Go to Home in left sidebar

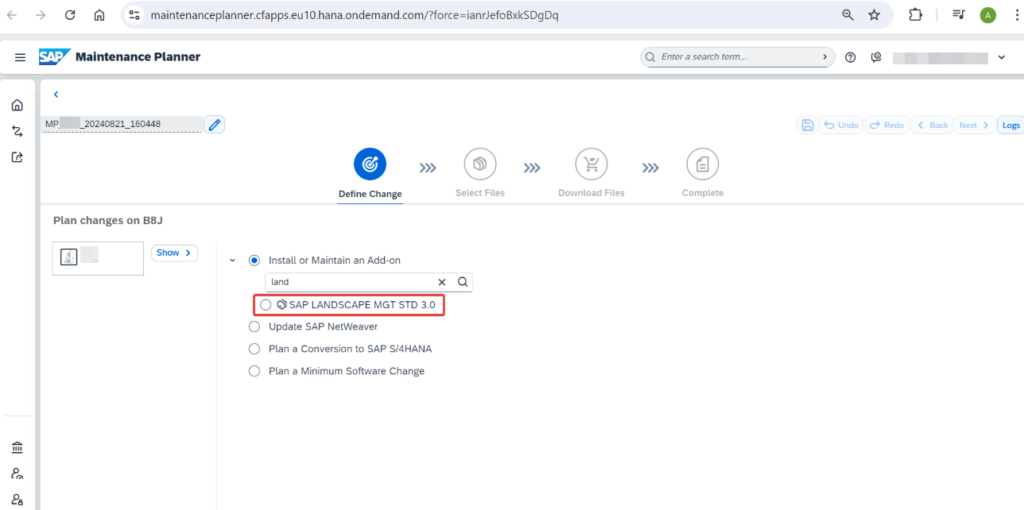click(x=18, y=105)
